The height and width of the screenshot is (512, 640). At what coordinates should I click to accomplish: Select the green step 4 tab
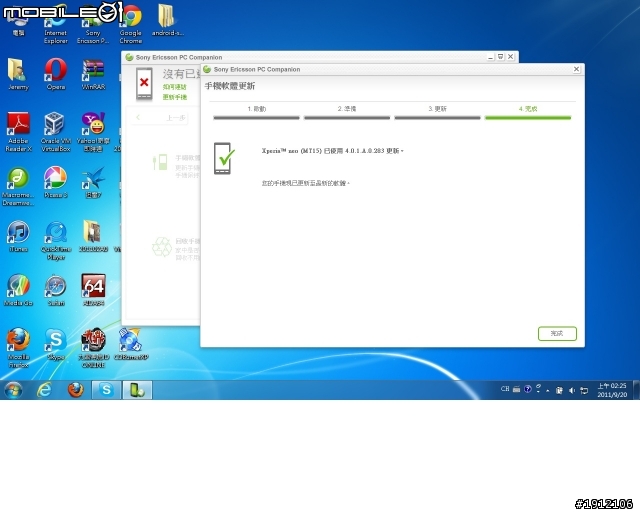tap(528, 109)
